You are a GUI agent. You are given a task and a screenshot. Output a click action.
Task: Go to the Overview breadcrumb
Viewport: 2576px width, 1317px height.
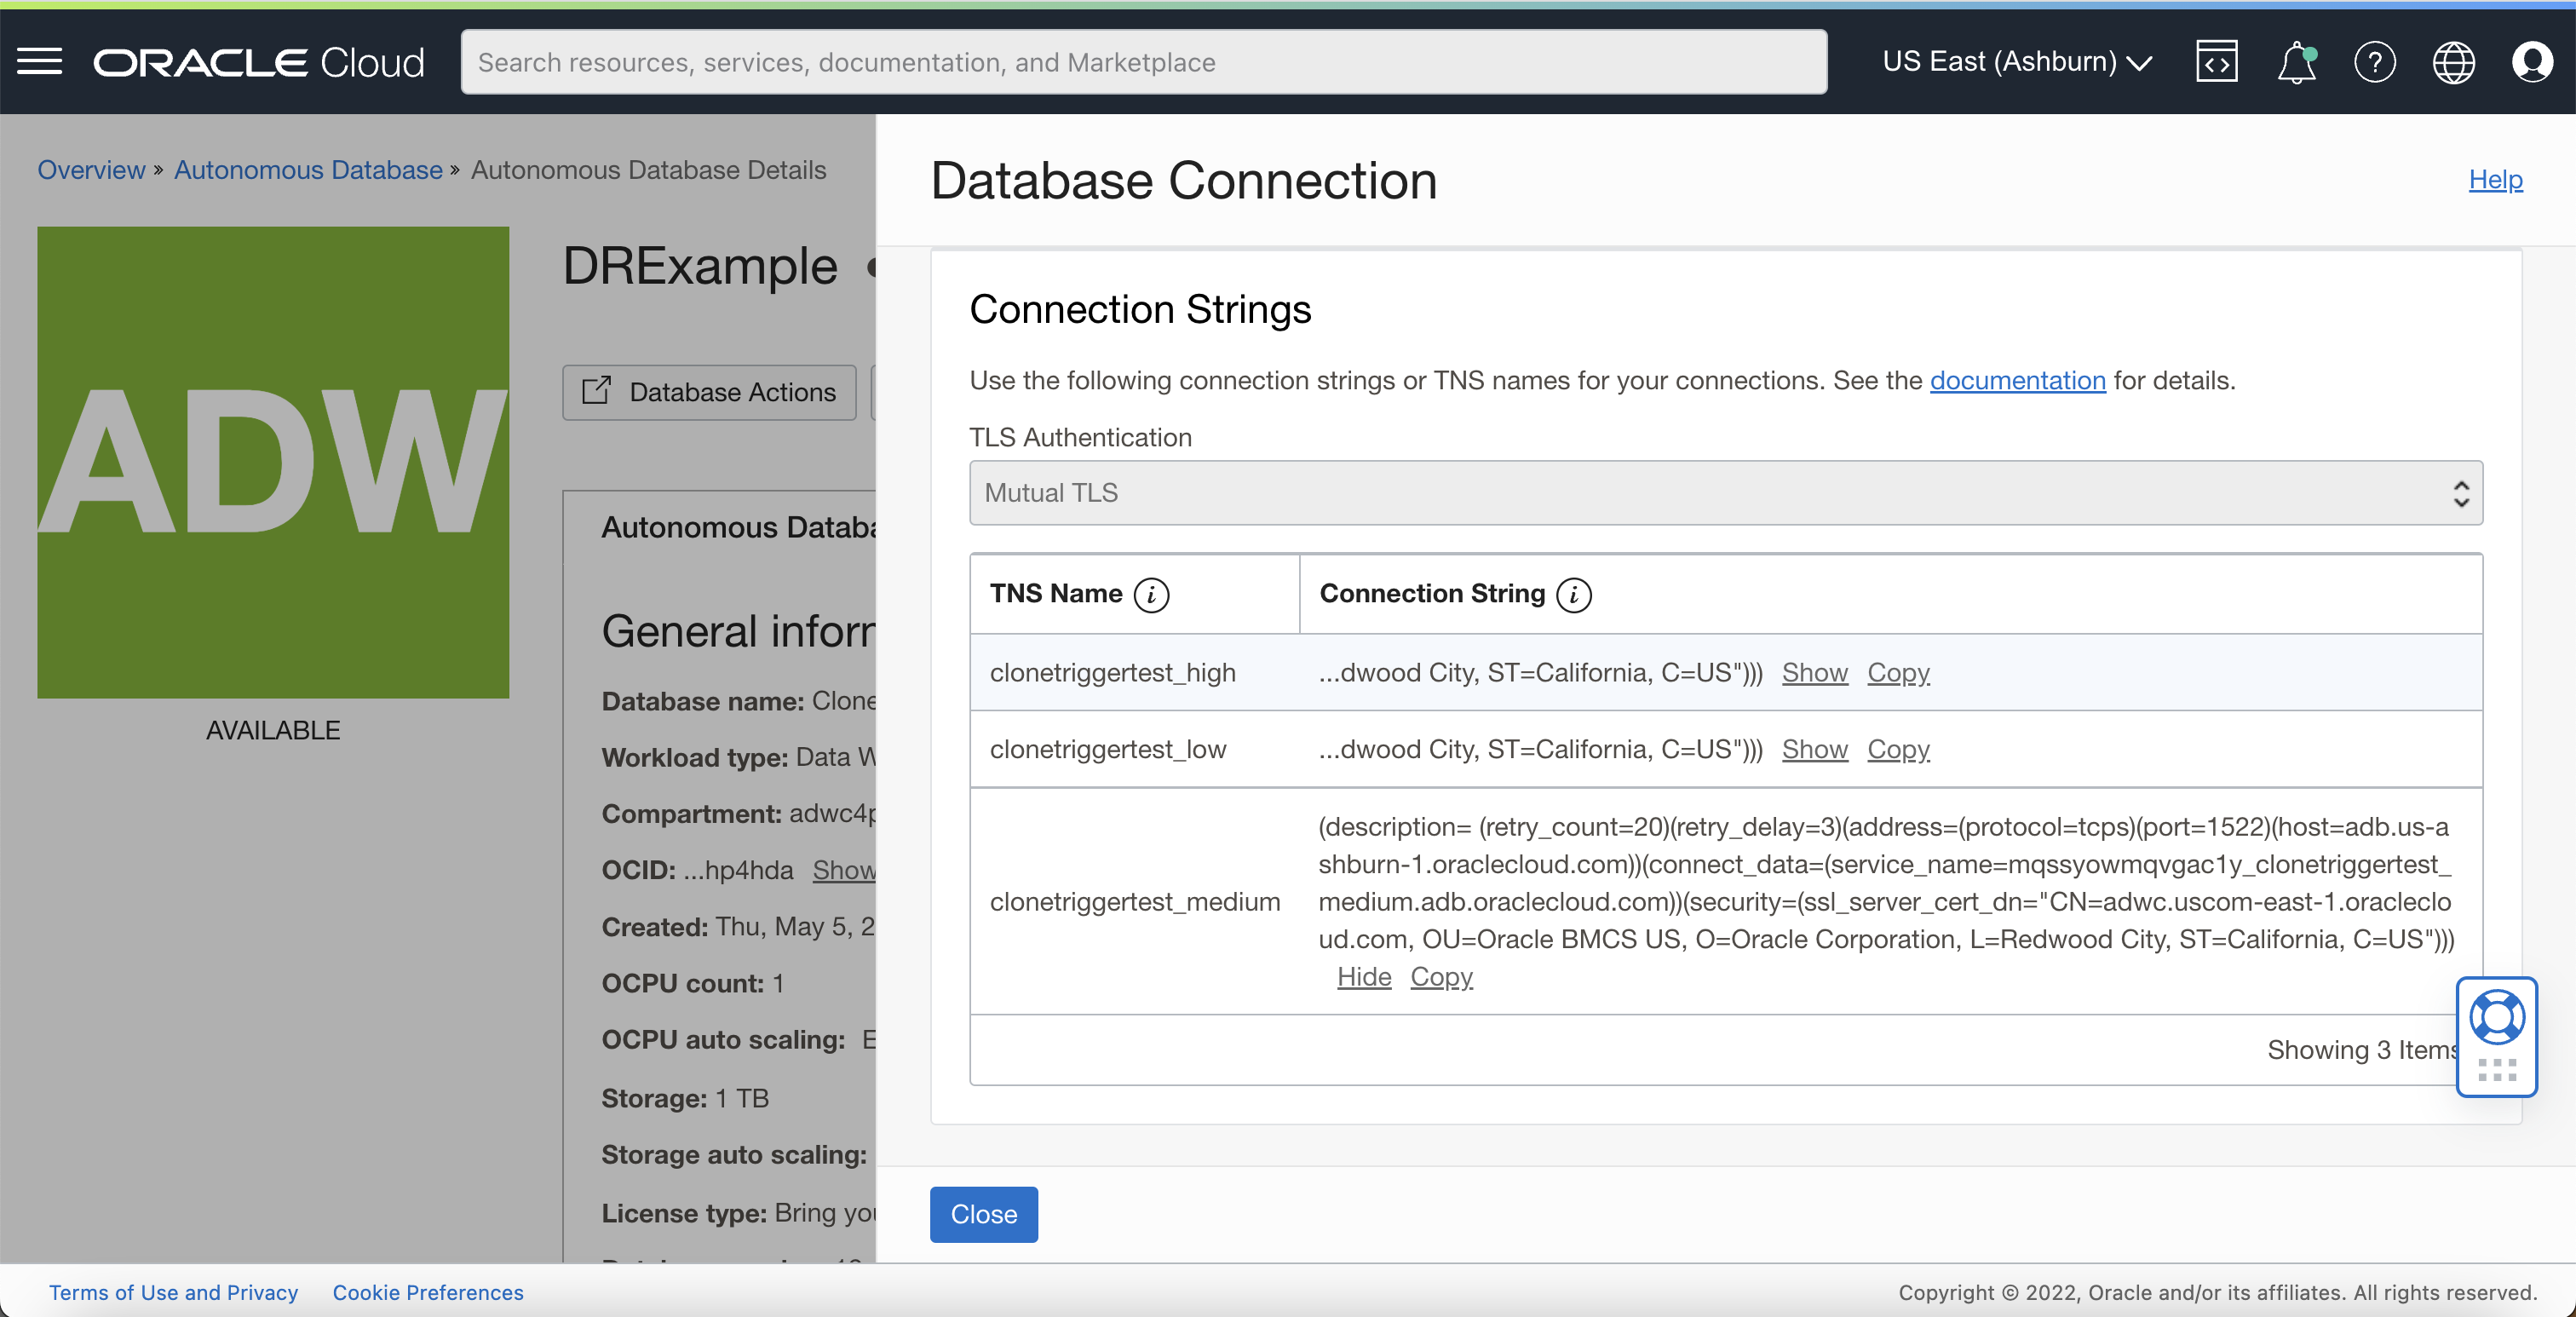(91, 170)
